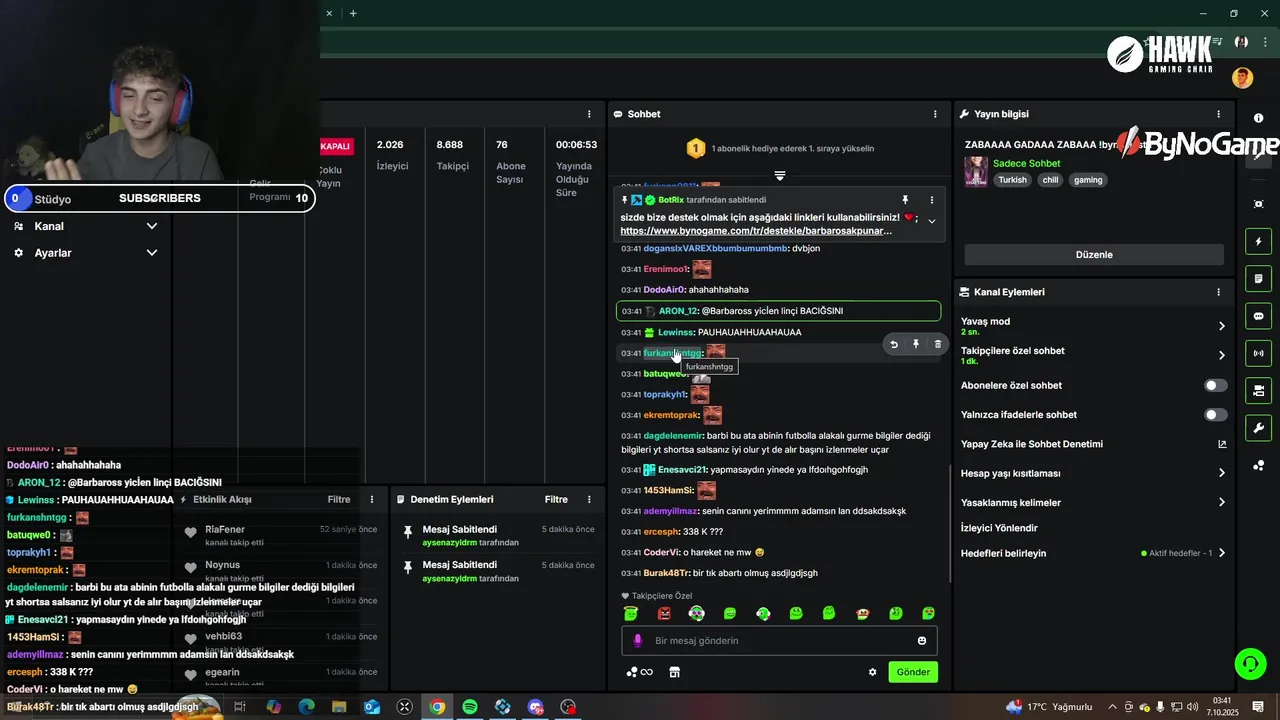This screenshot has height=720, width=1280.
Task: Click the highlighted ARON_12 chat message
Action: (x=779, y=311)
